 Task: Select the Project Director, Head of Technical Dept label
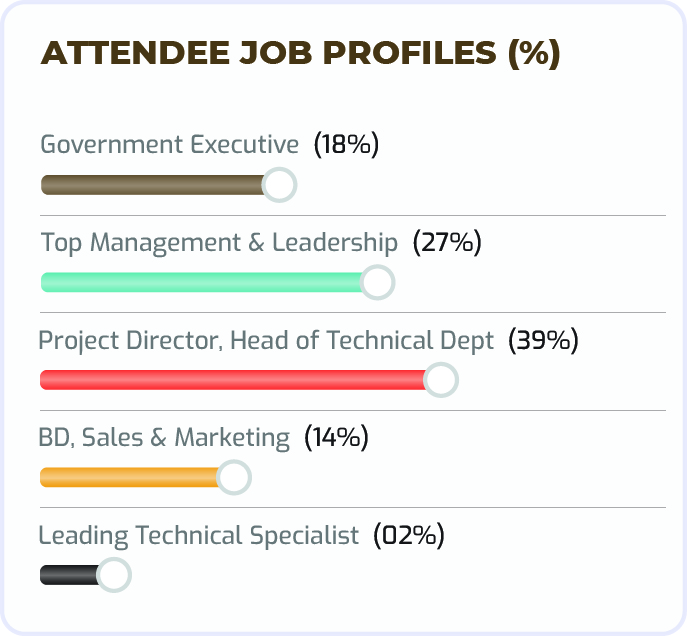point(266,340)
